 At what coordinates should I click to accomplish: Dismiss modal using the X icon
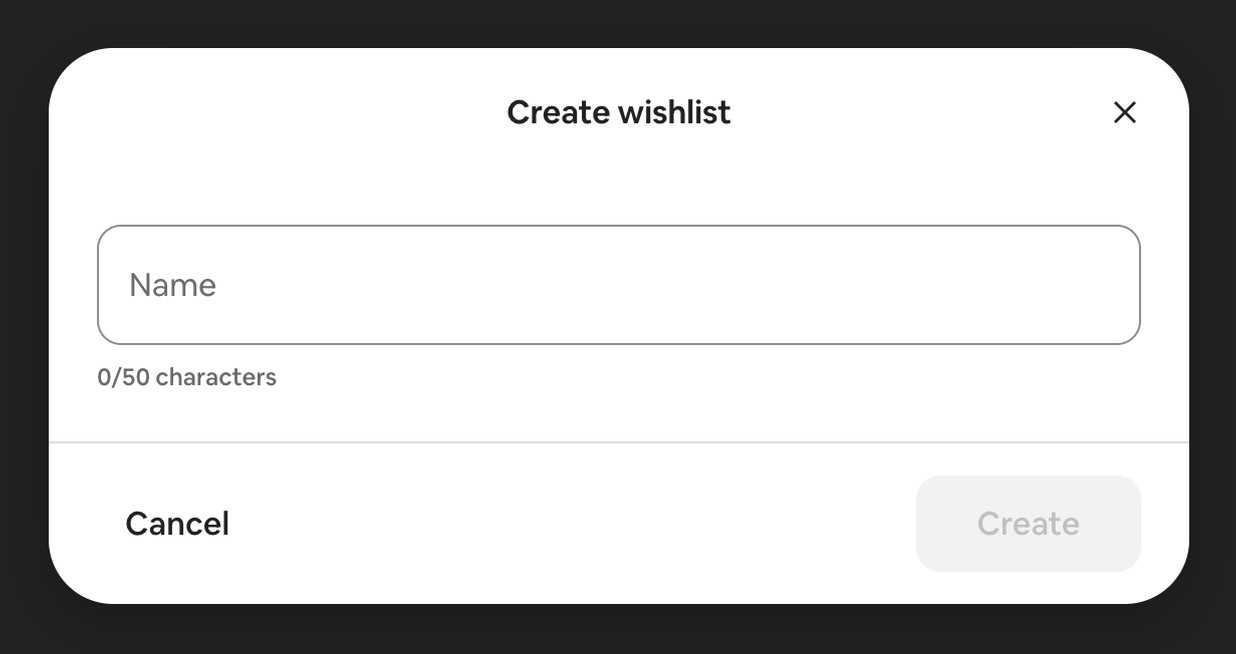click(x=1124, y=113)
